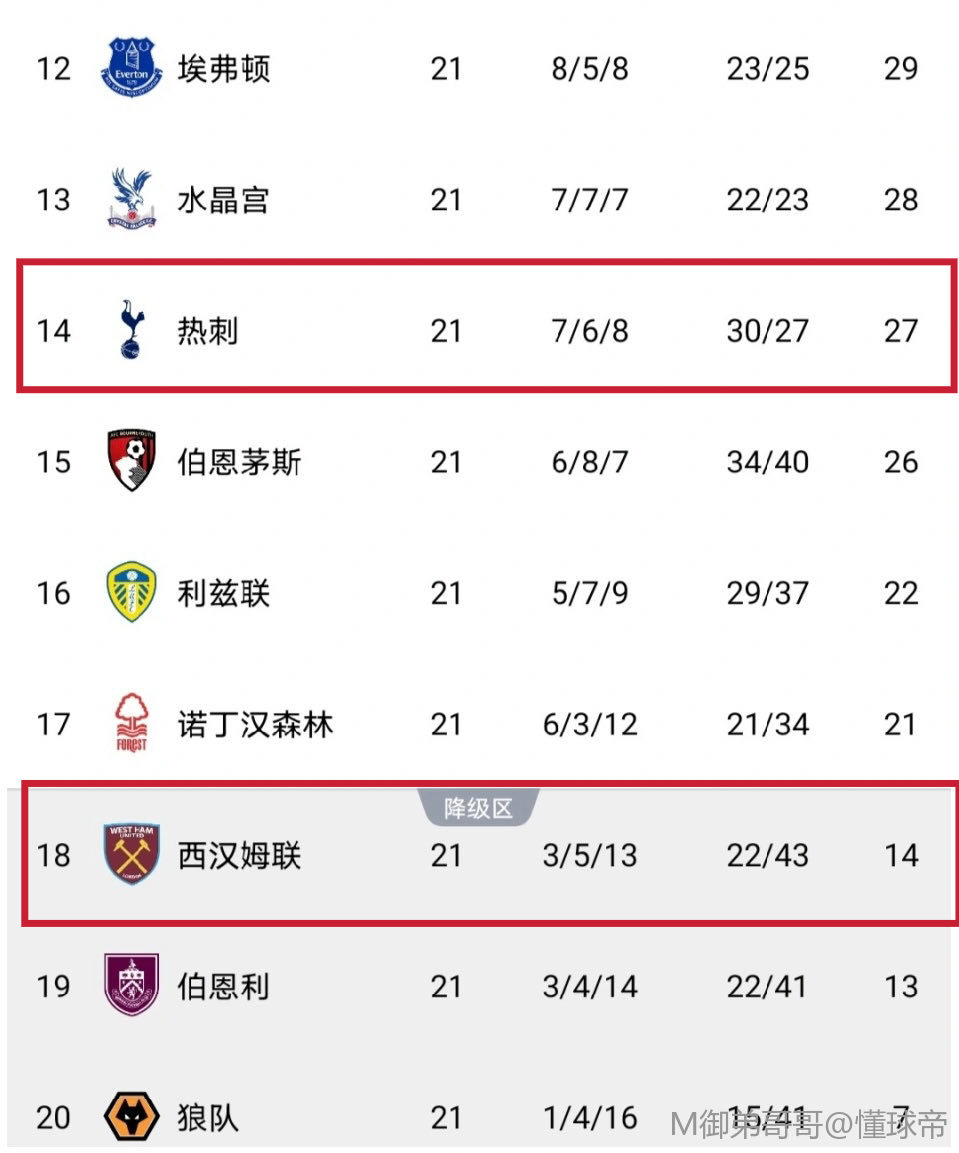This screenshot has height=1153, width=959.
Task: Select team name 西汉姆联
Action: tap(239, 855)
